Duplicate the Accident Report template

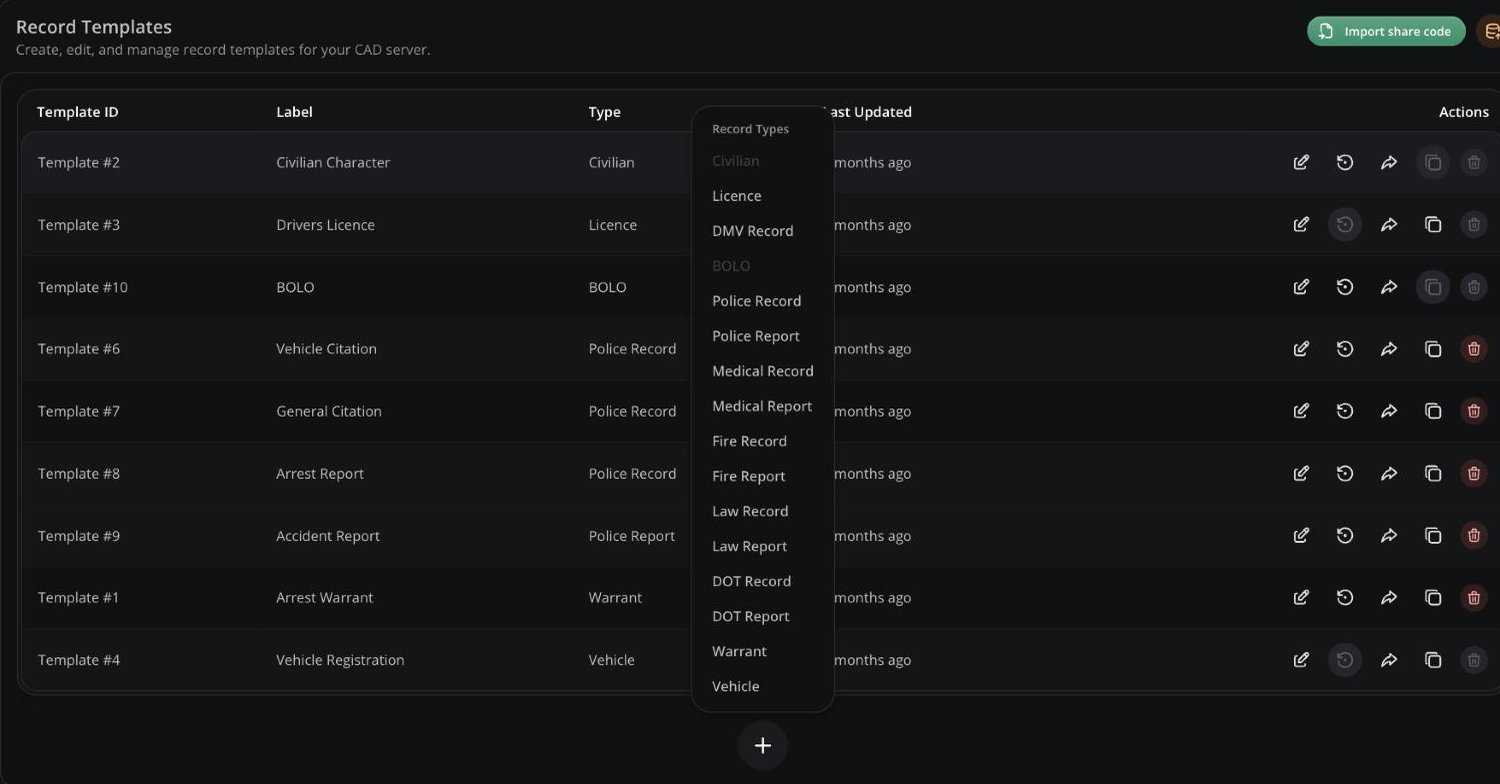[1433, 536]
